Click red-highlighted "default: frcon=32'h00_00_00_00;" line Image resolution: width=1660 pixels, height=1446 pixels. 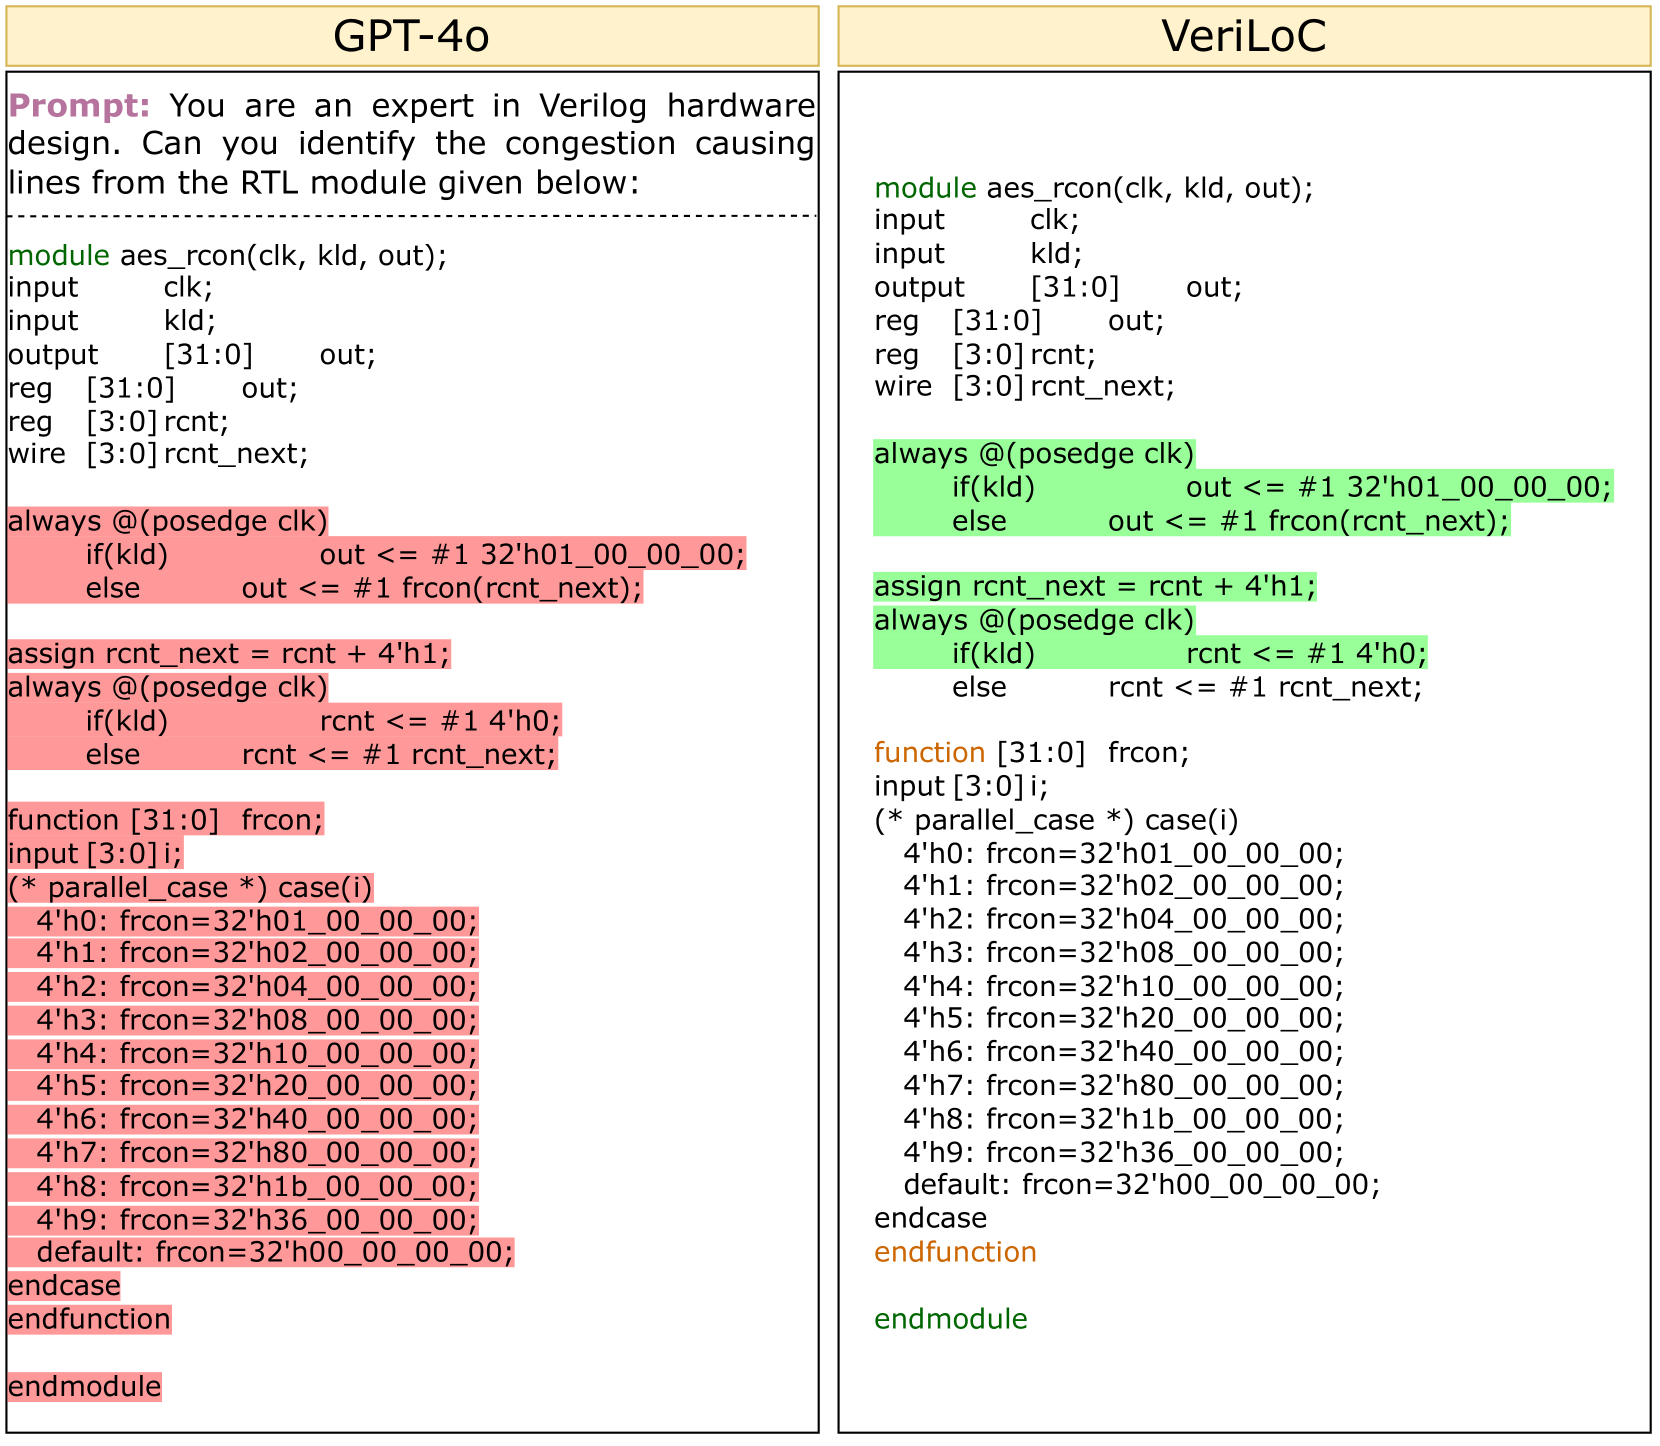[261, 1252]
